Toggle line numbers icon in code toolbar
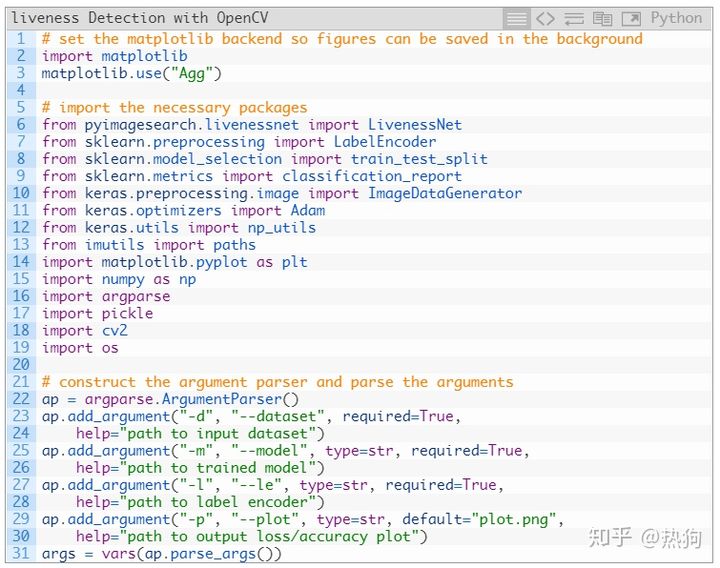This screenshot has width=720, height=568. (x=517, y=19)
